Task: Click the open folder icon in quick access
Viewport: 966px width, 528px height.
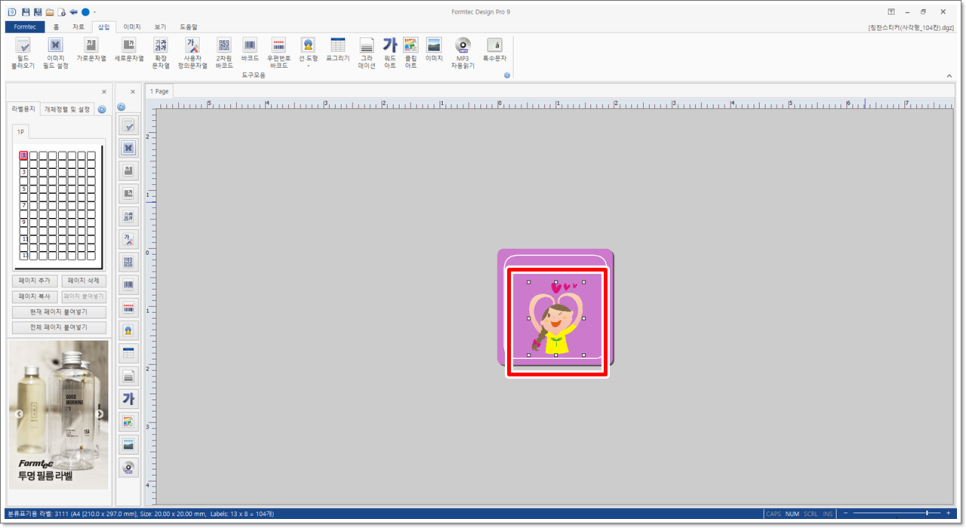Action: [x=49, y=12]
